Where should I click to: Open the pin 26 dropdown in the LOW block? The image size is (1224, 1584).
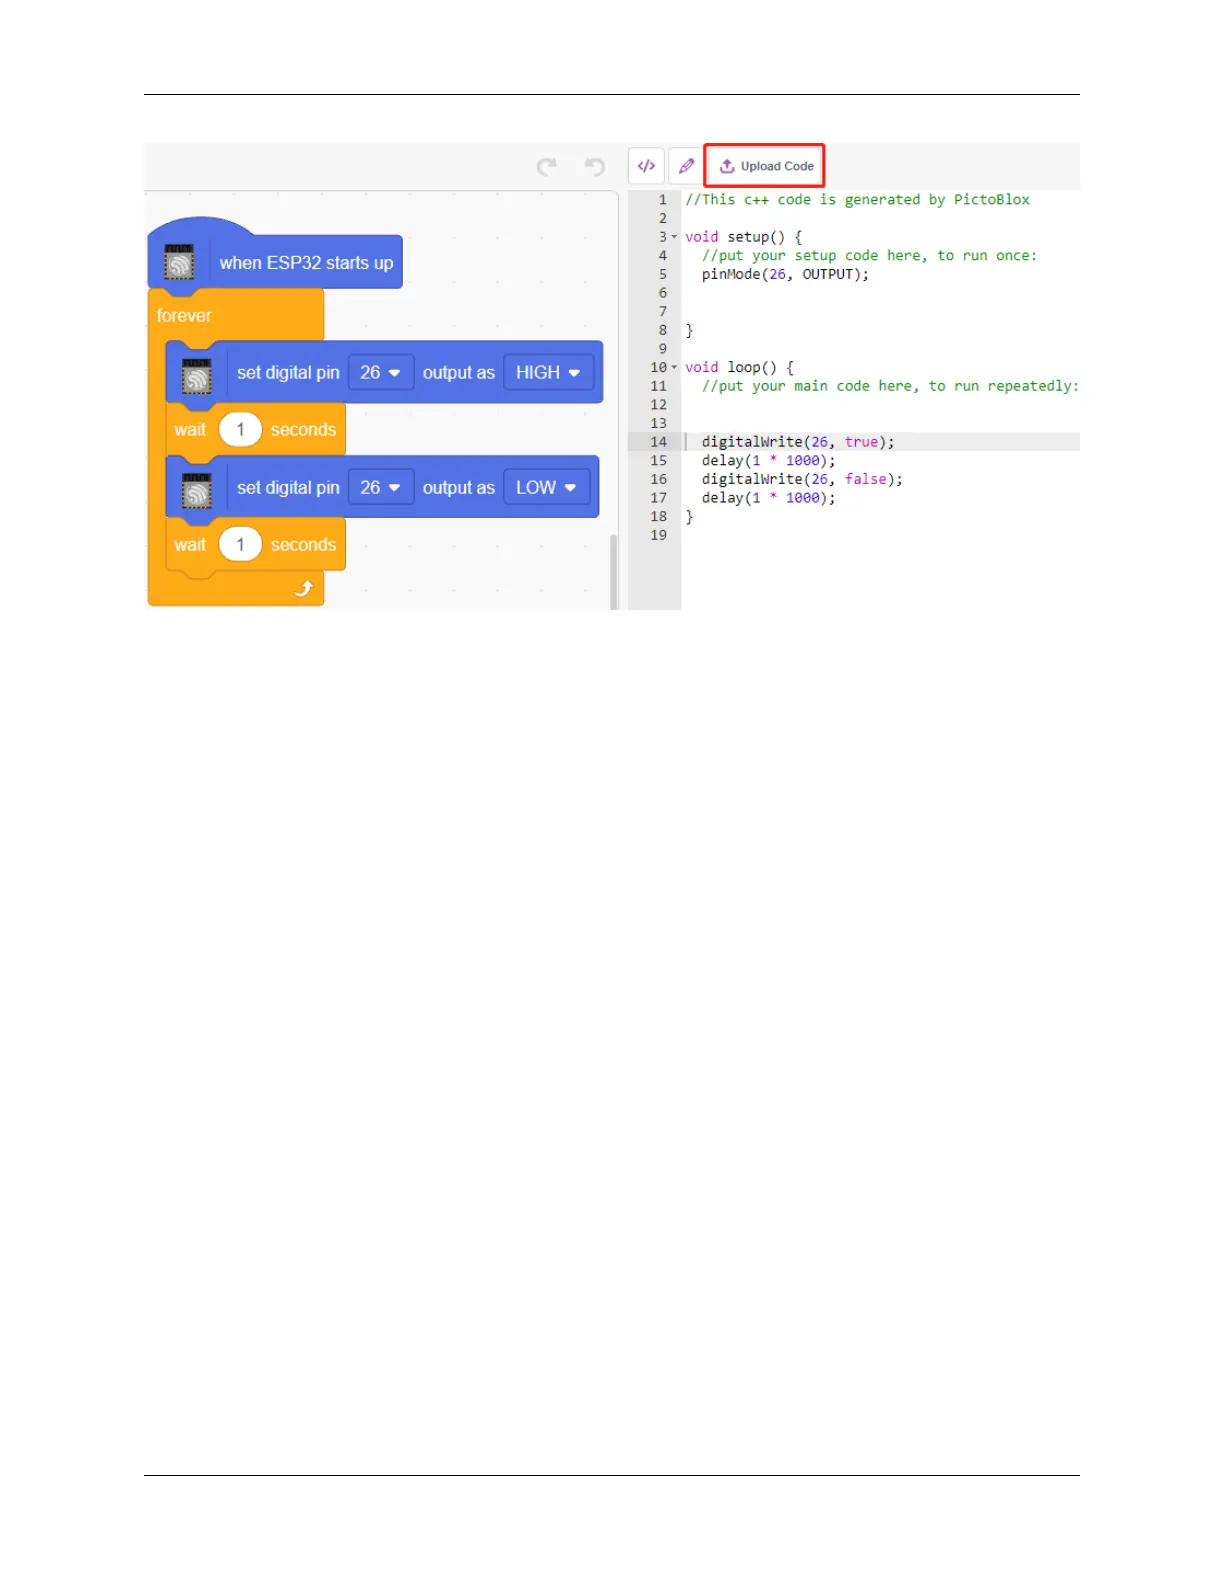[x=380, y=487]
